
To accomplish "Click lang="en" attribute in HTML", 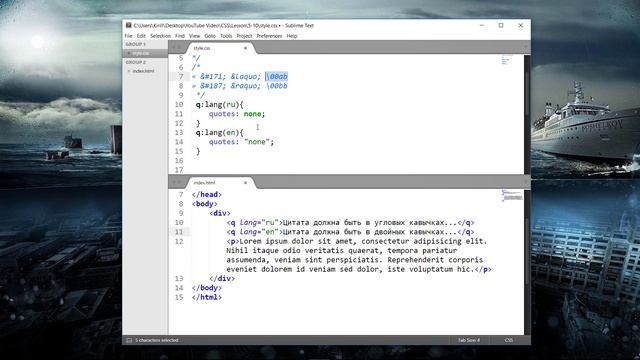I will 259,232.
